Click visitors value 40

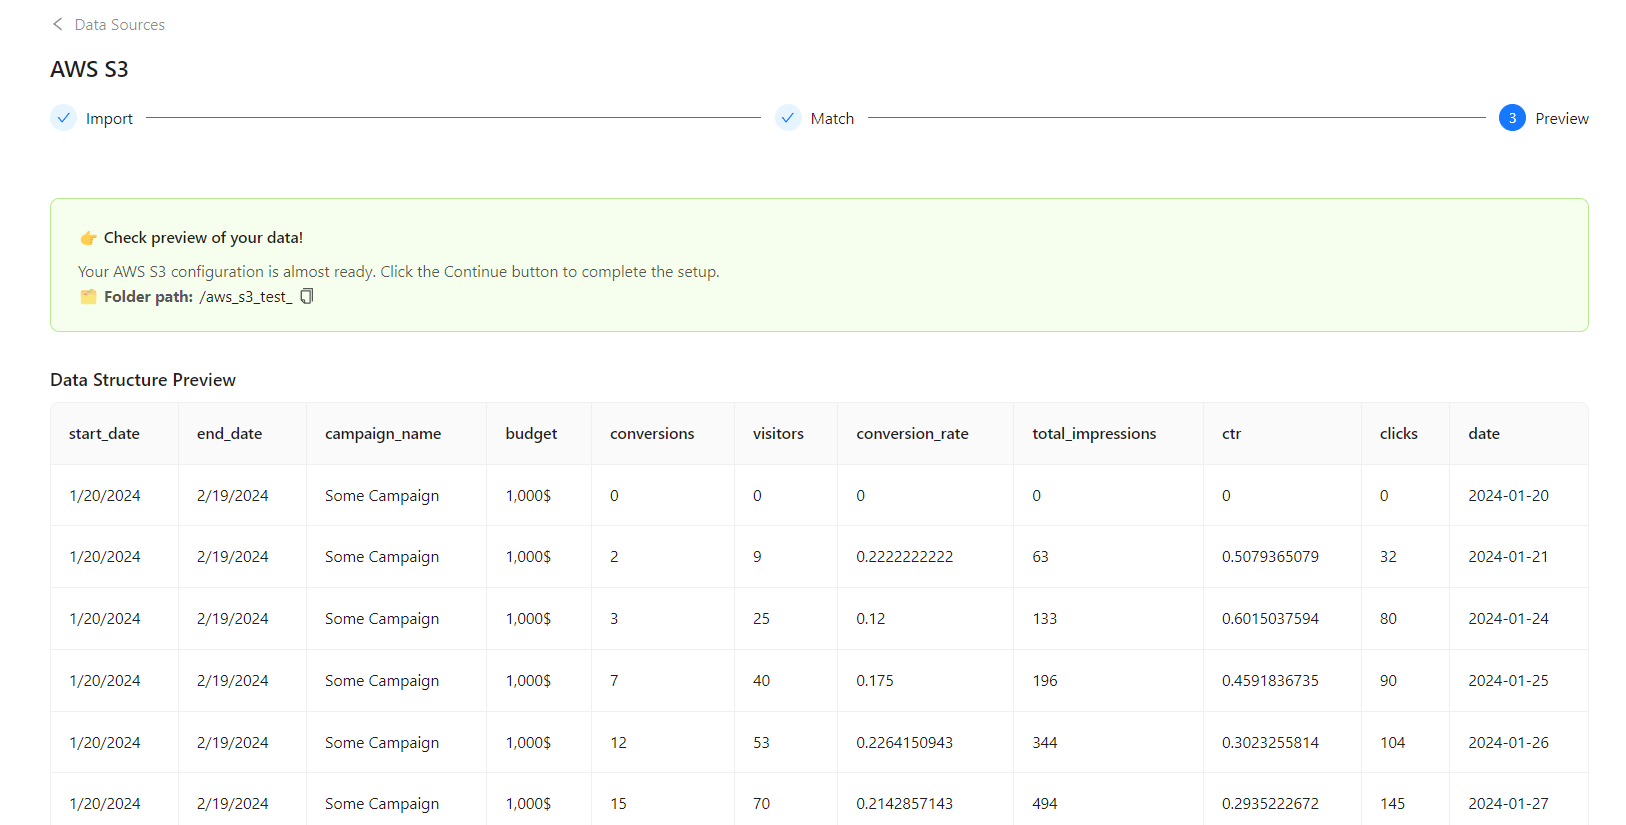coord(761,681)
